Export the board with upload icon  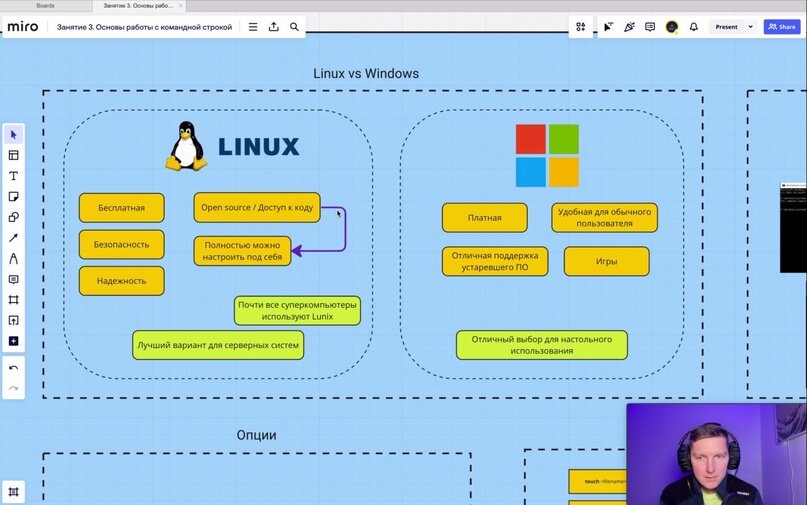pos(274,27)
